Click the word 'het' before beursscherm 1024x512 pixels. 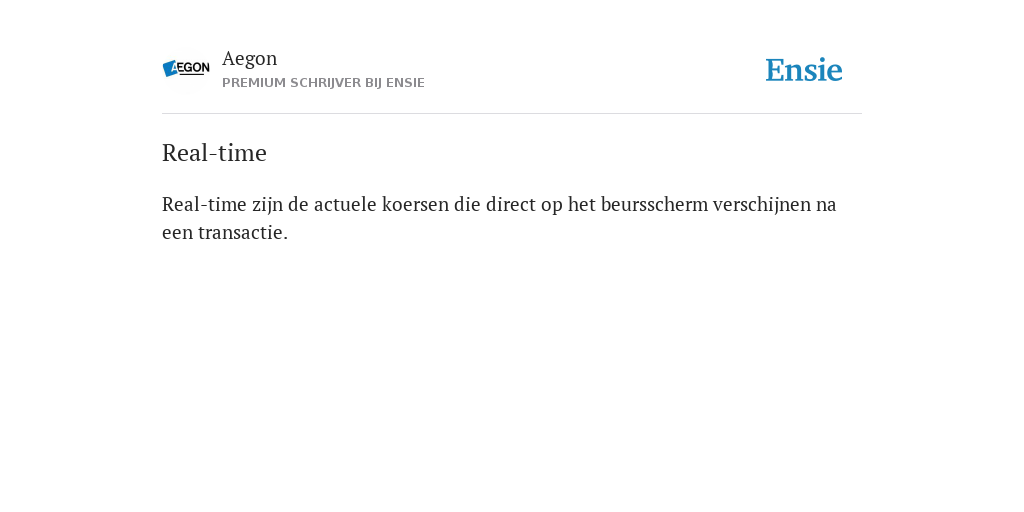tap(581, 204)
